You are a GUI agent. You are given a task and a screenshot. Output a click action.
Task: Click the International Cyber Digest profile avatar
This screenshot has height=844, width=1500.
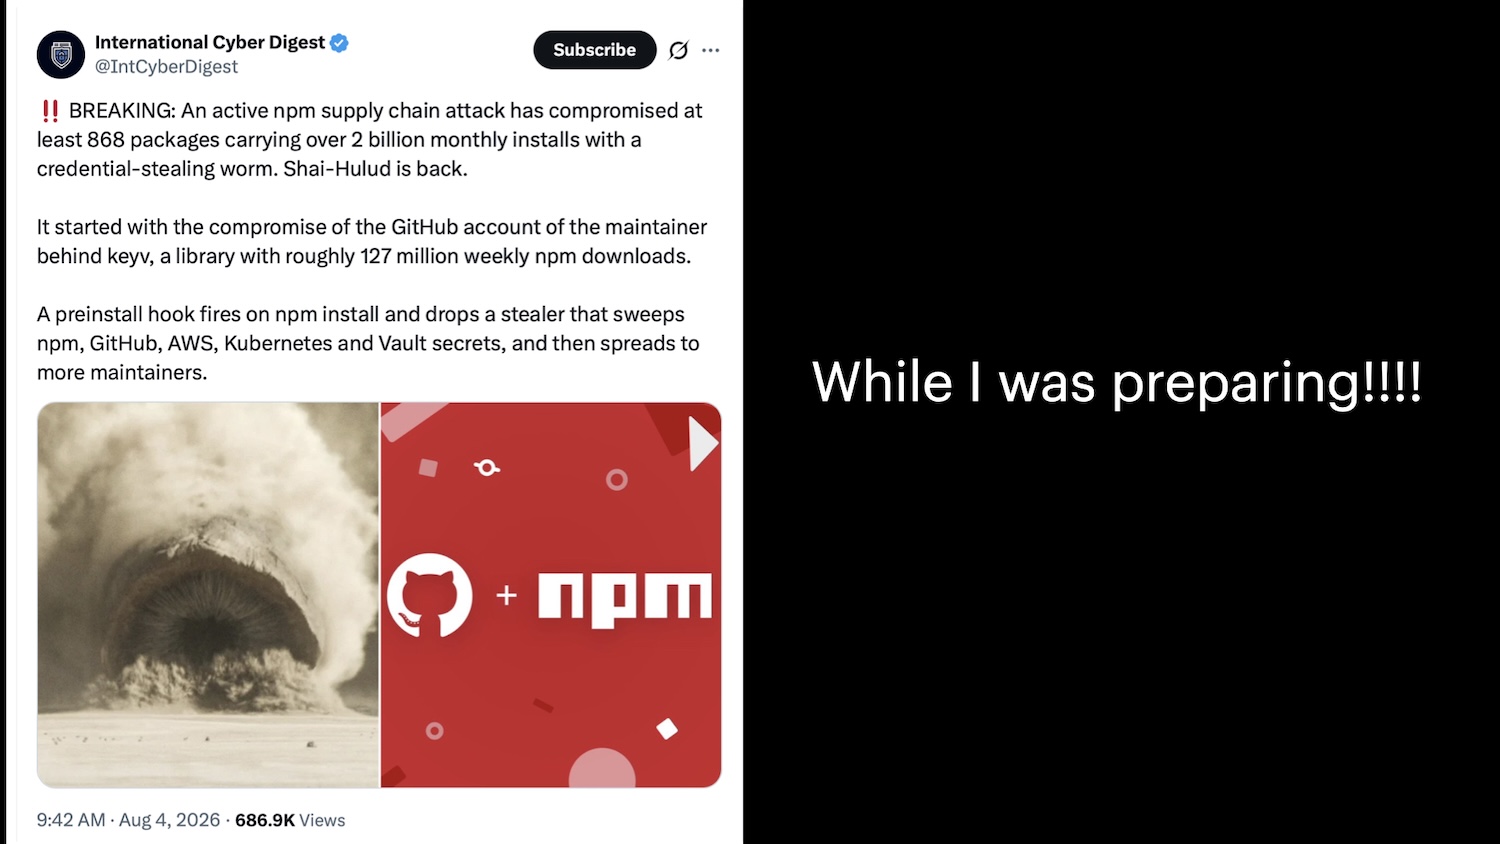61,54
